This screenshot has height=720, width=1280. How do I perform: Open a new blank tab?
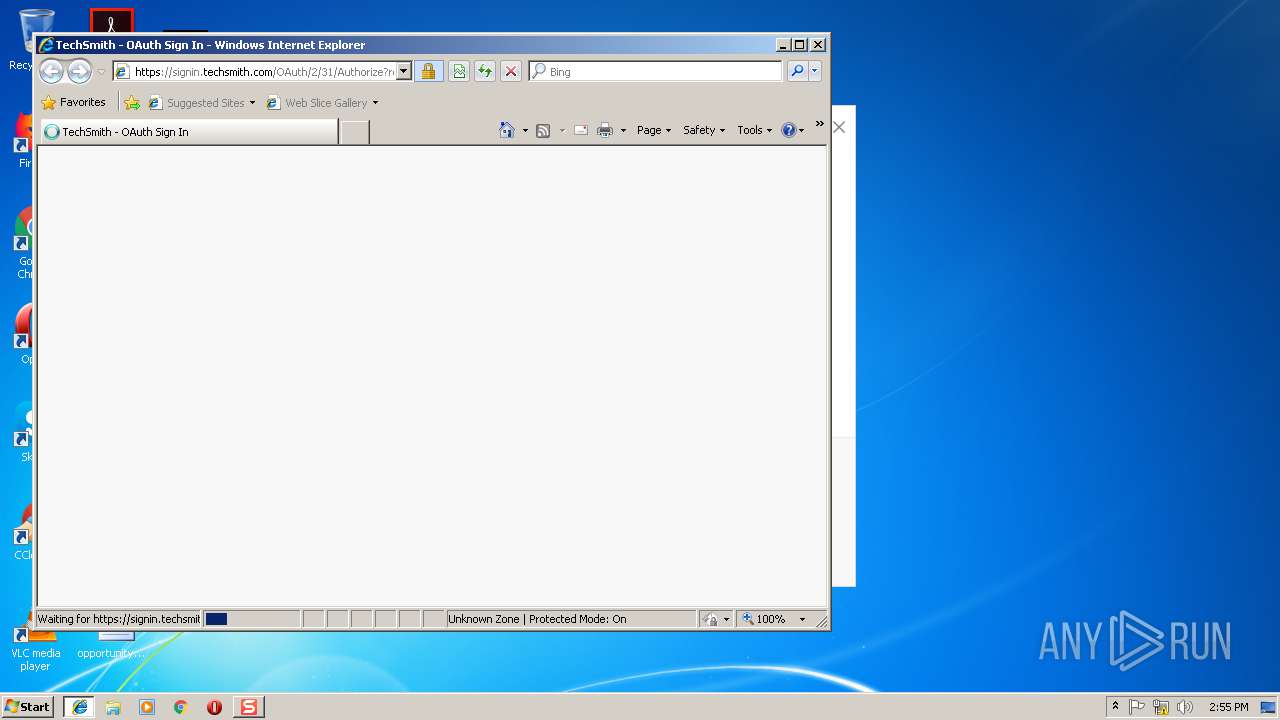(354, 132)
